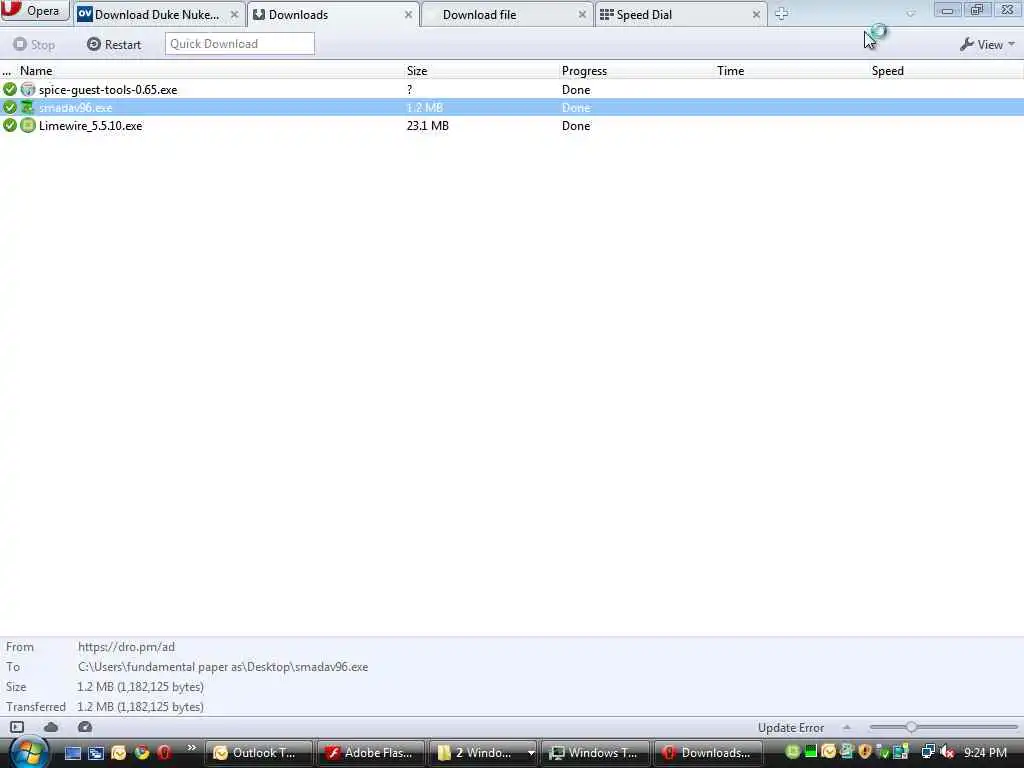Launch Outlook from quick launch icon
1024x768 pixels.
point(119,753)
